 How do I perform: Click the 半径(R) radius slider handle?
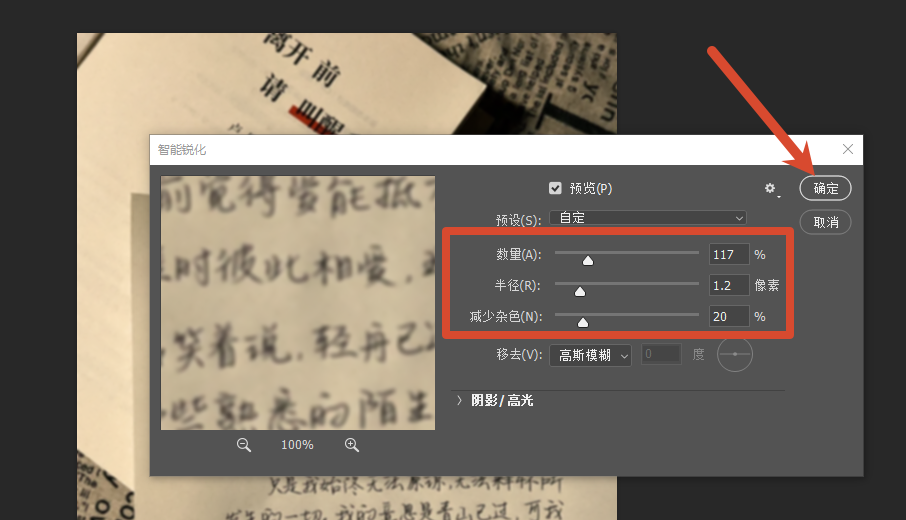[580, 292]
